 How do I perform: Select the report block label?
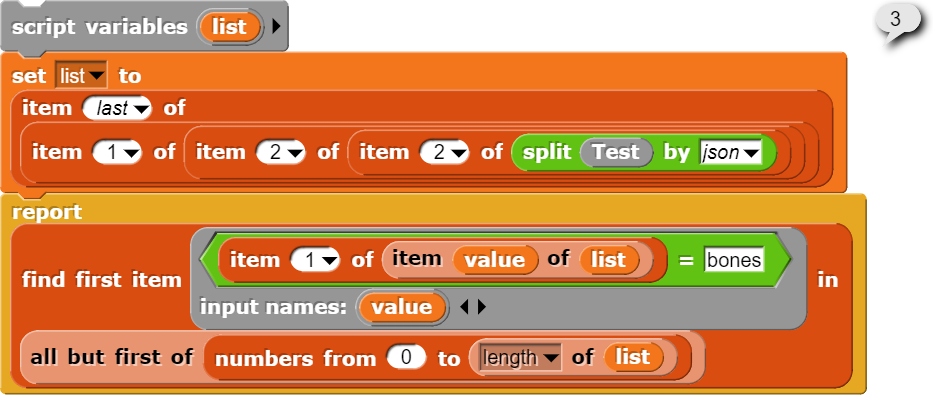tap(47, 212)
